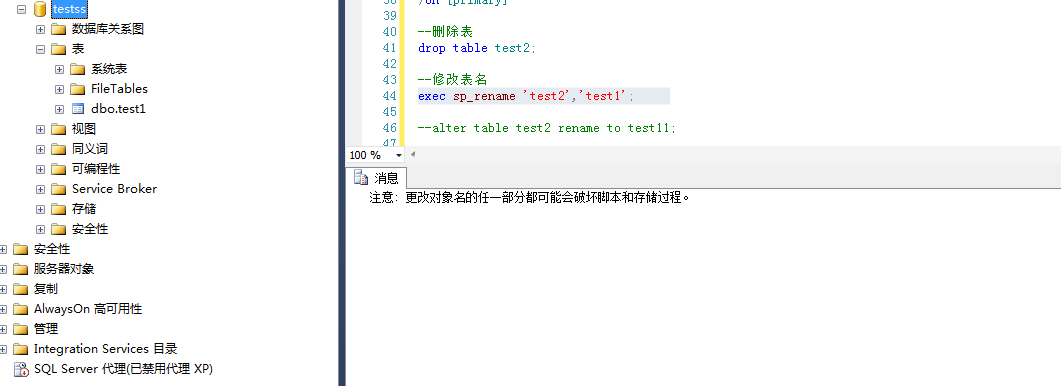Click the --修改表名 comment line
Image resolution: width=1061 pixels, height=386 pixels.
coord(452,80)
